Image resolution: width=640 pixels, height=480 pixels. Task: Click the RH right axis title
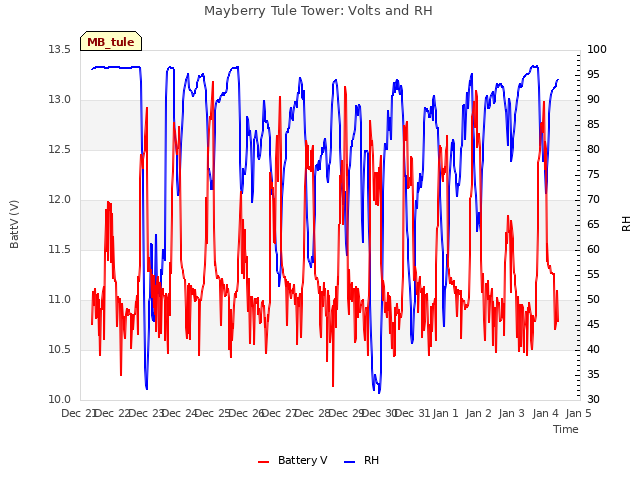pos(626,224)
